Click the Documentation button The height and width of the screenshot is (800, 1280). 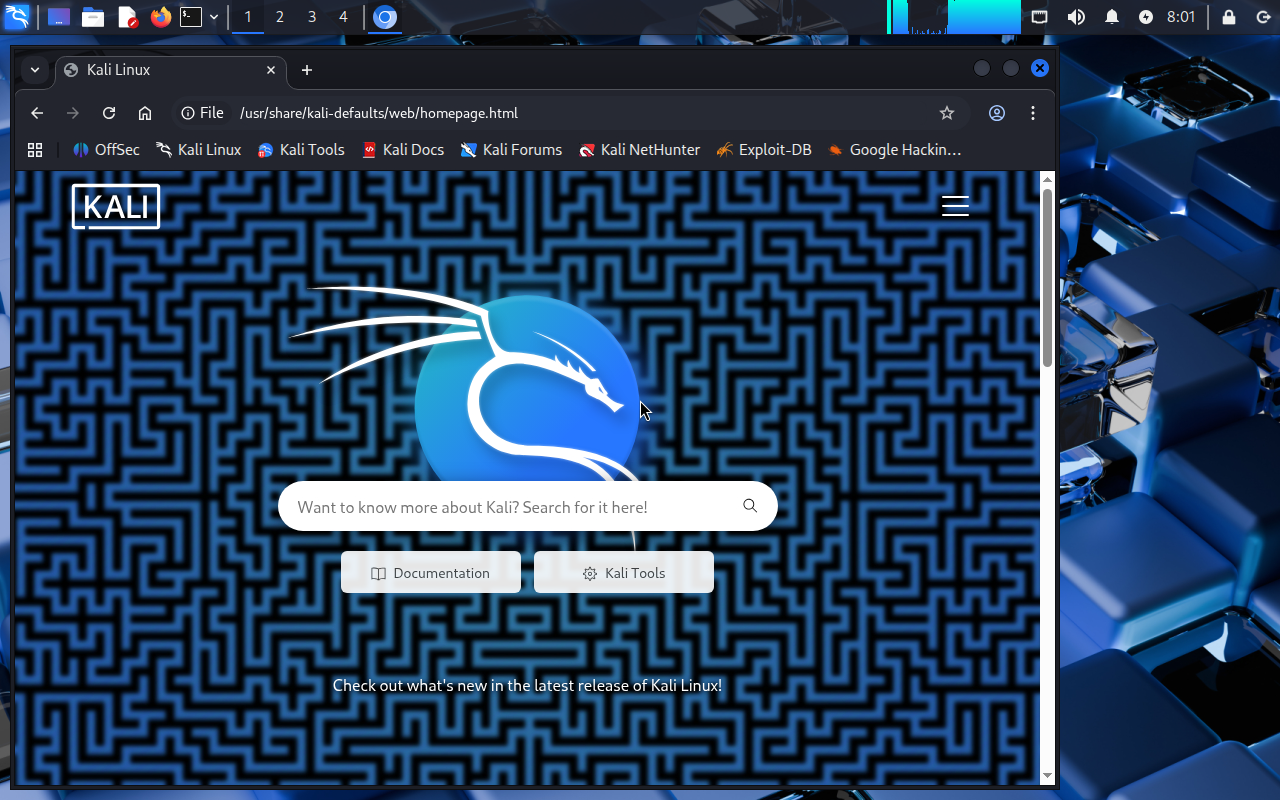point(431,573)
